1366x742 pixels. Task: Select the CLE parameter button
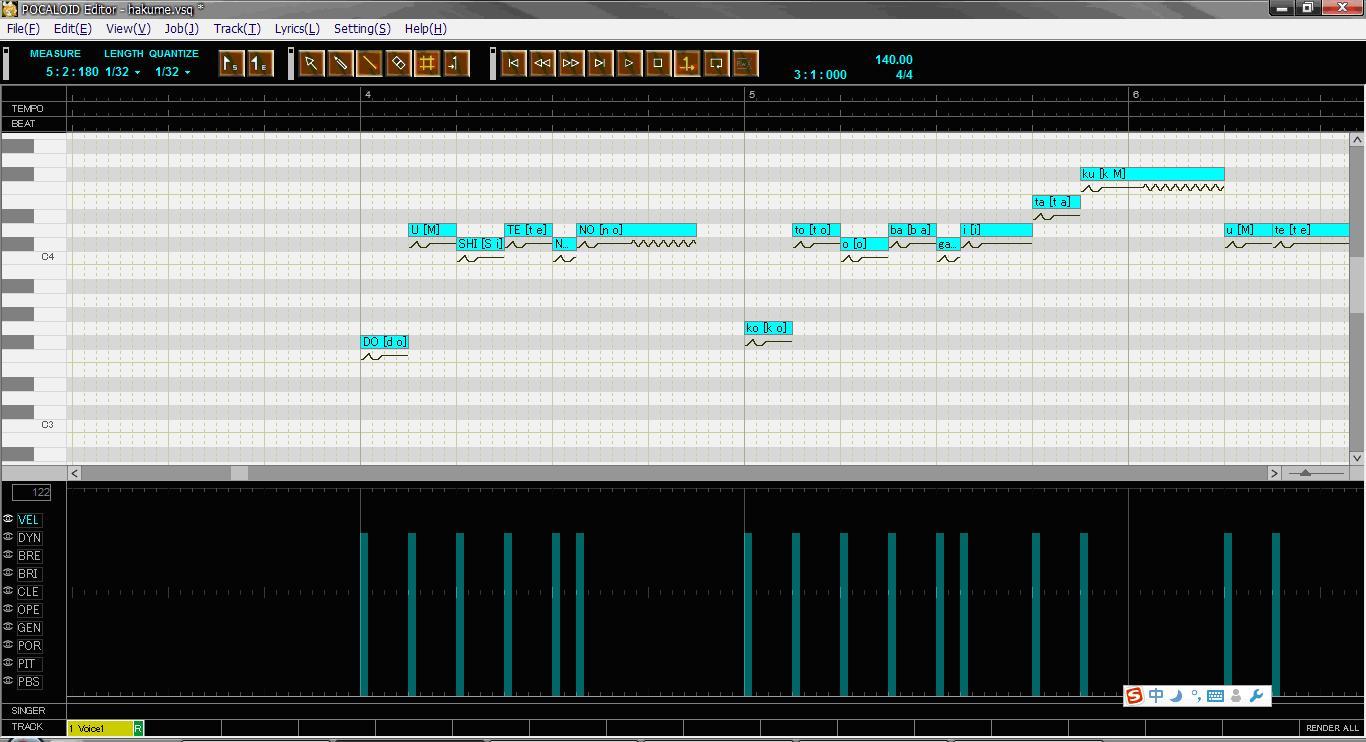(29, 592)
